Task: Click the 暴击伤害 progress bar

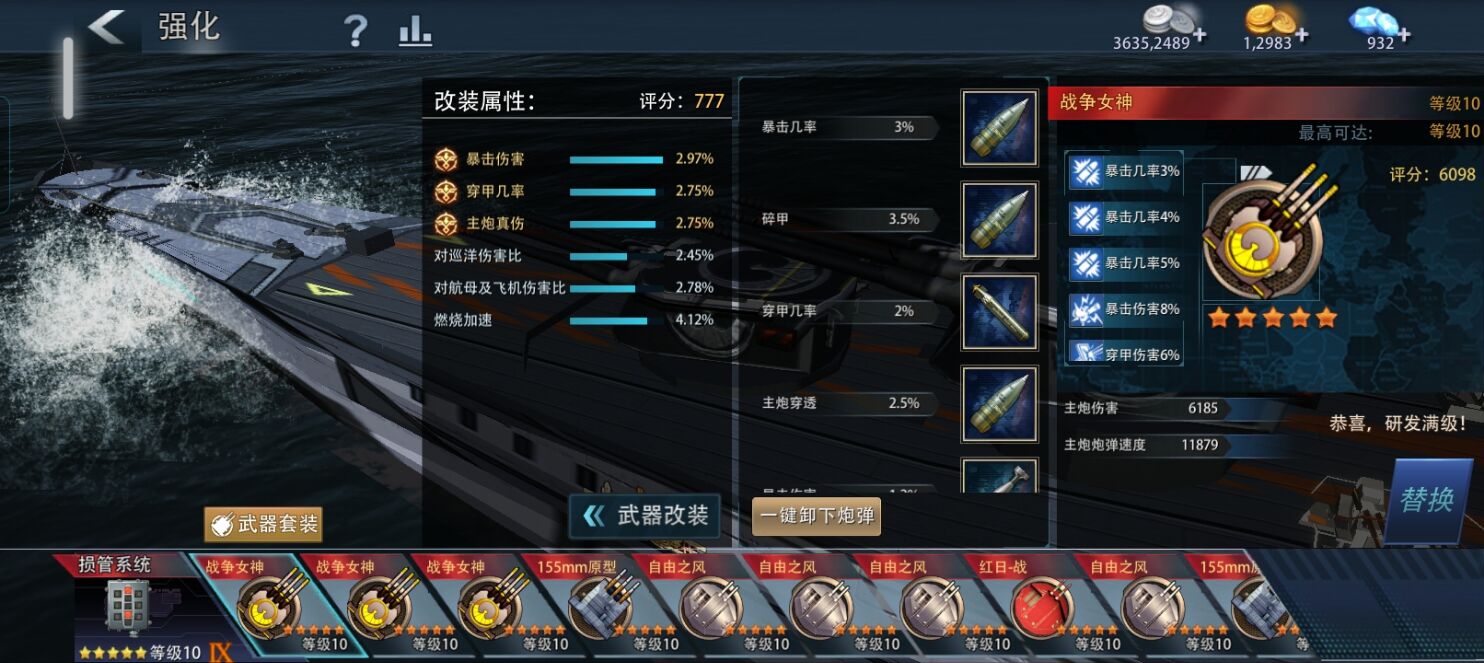Action: 616,159
